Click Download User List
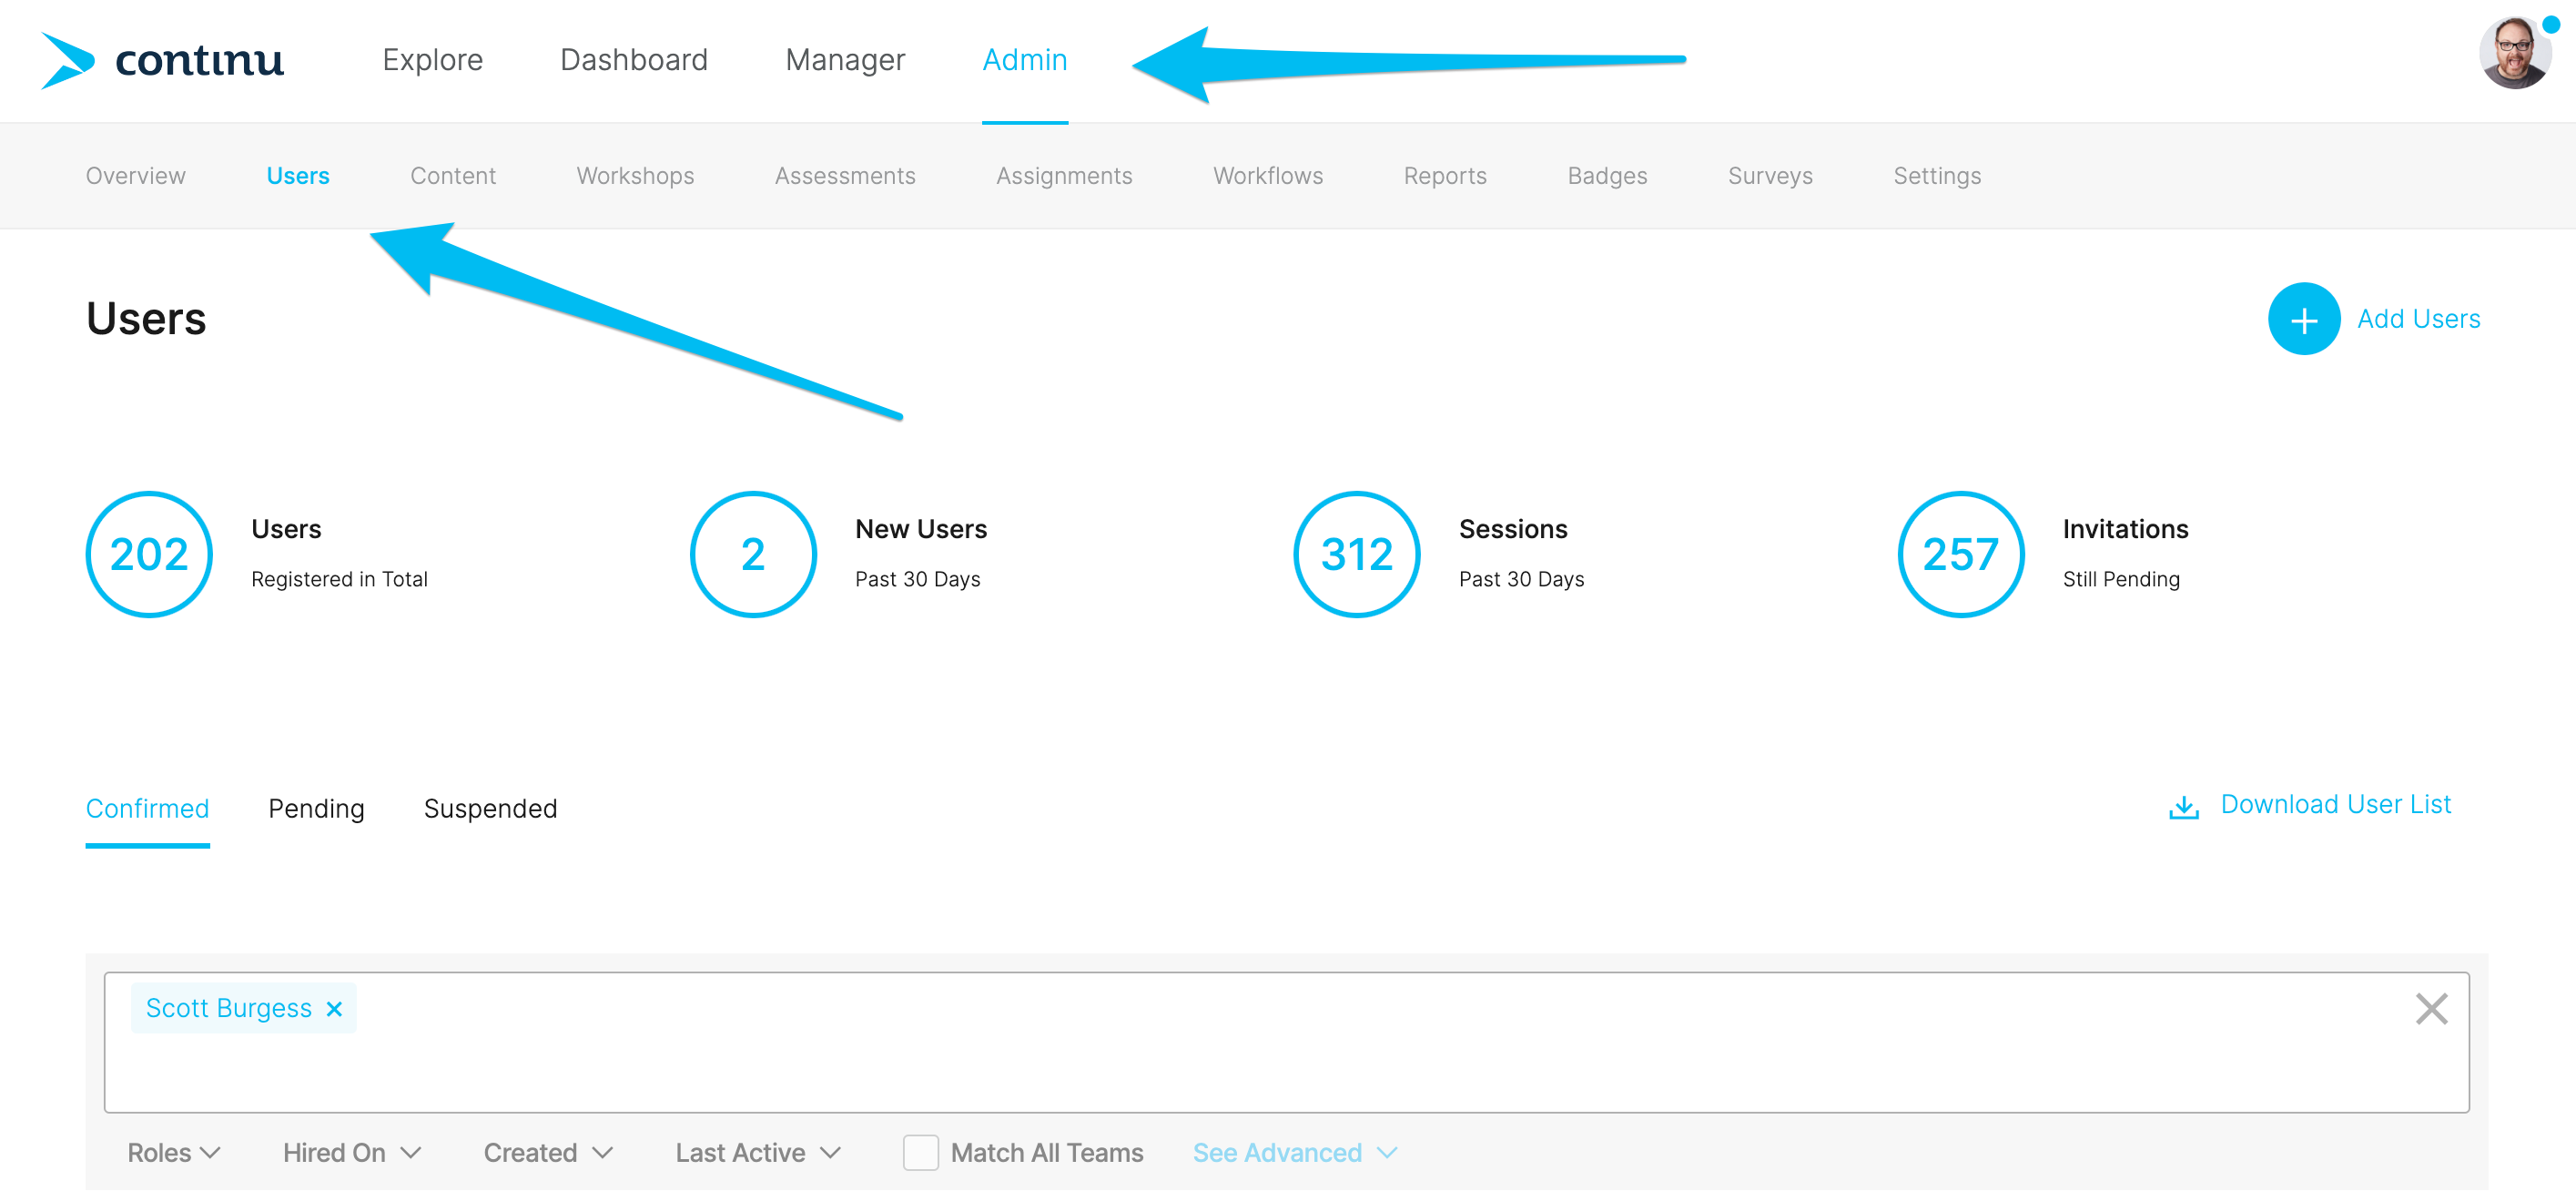 point(2335,805)
